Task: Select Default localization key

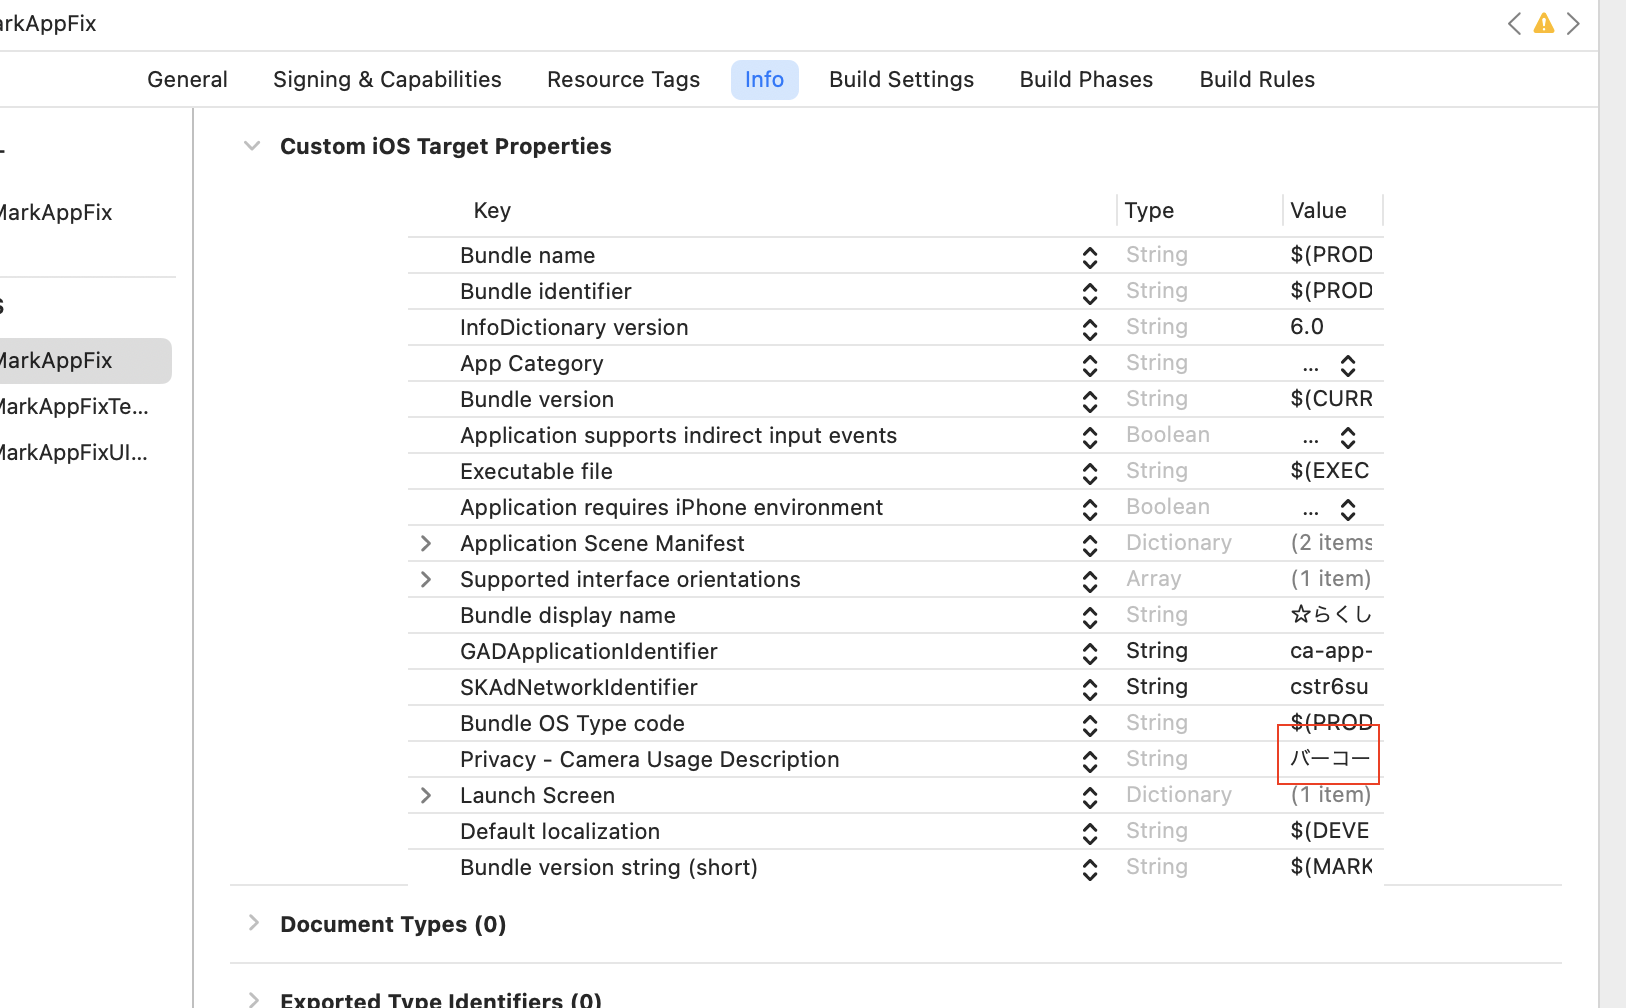Action: click(560, 831)
